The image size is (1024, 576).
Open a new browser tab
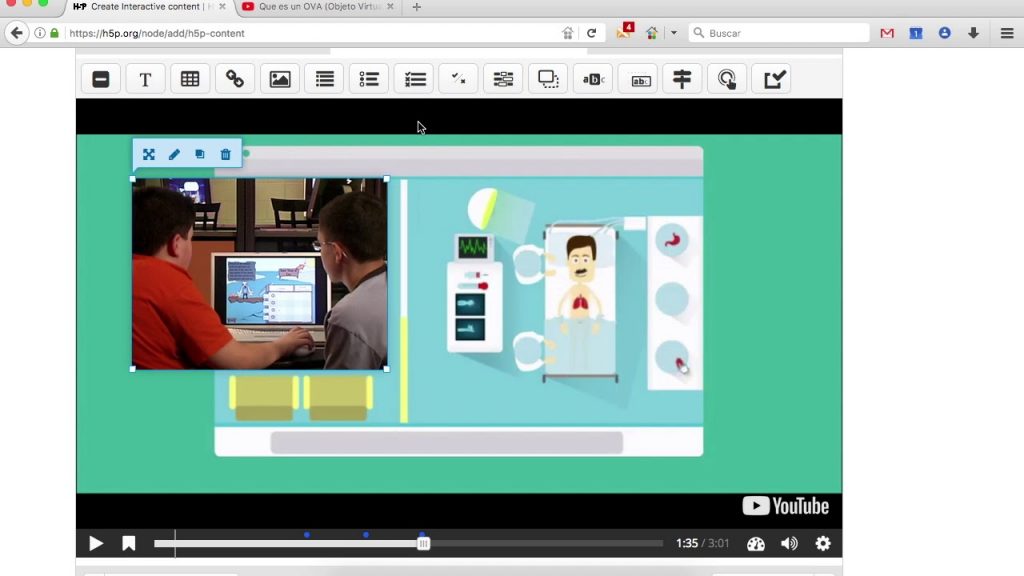pyautogui.click(x=417, y=7)
